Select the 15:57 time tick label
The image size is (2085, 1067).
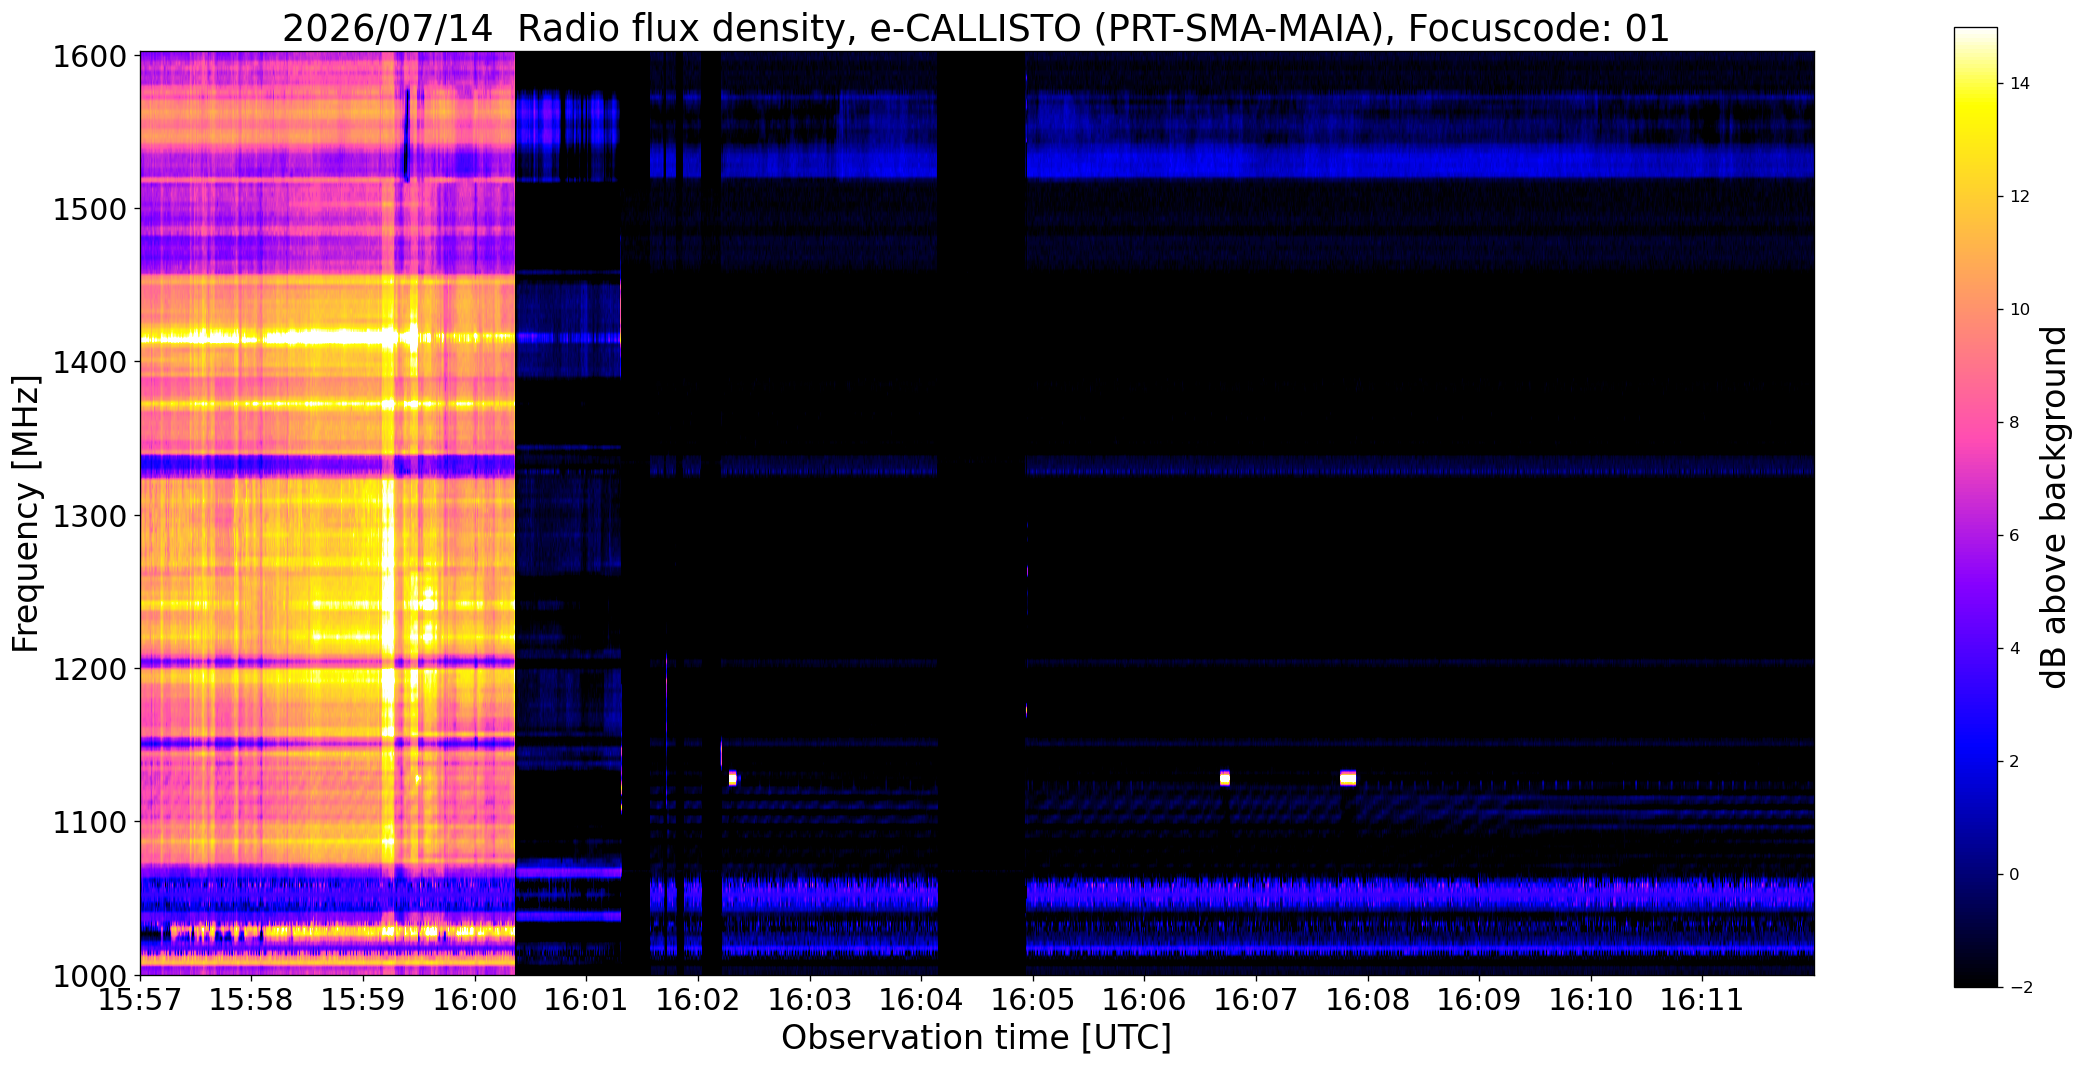coord(141,1000)
